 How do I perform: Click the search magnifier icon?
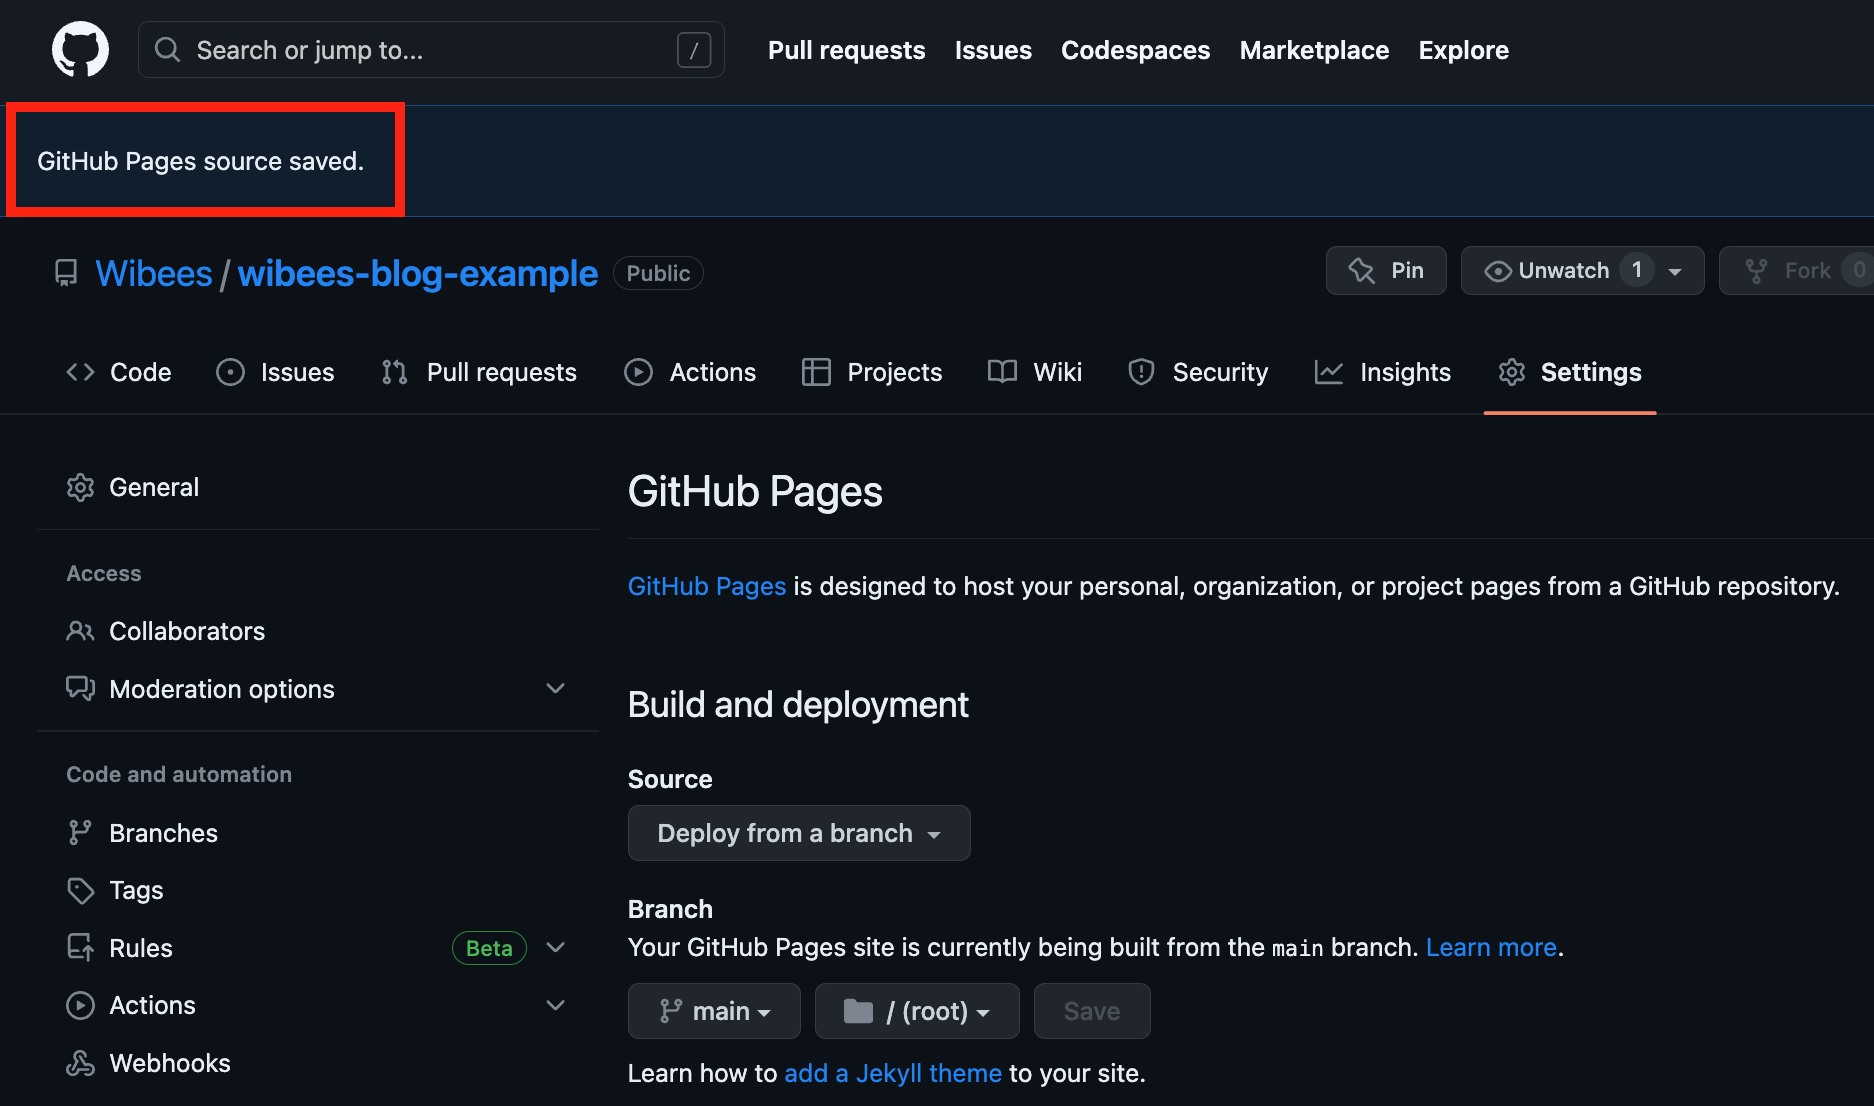pos(168,50)
